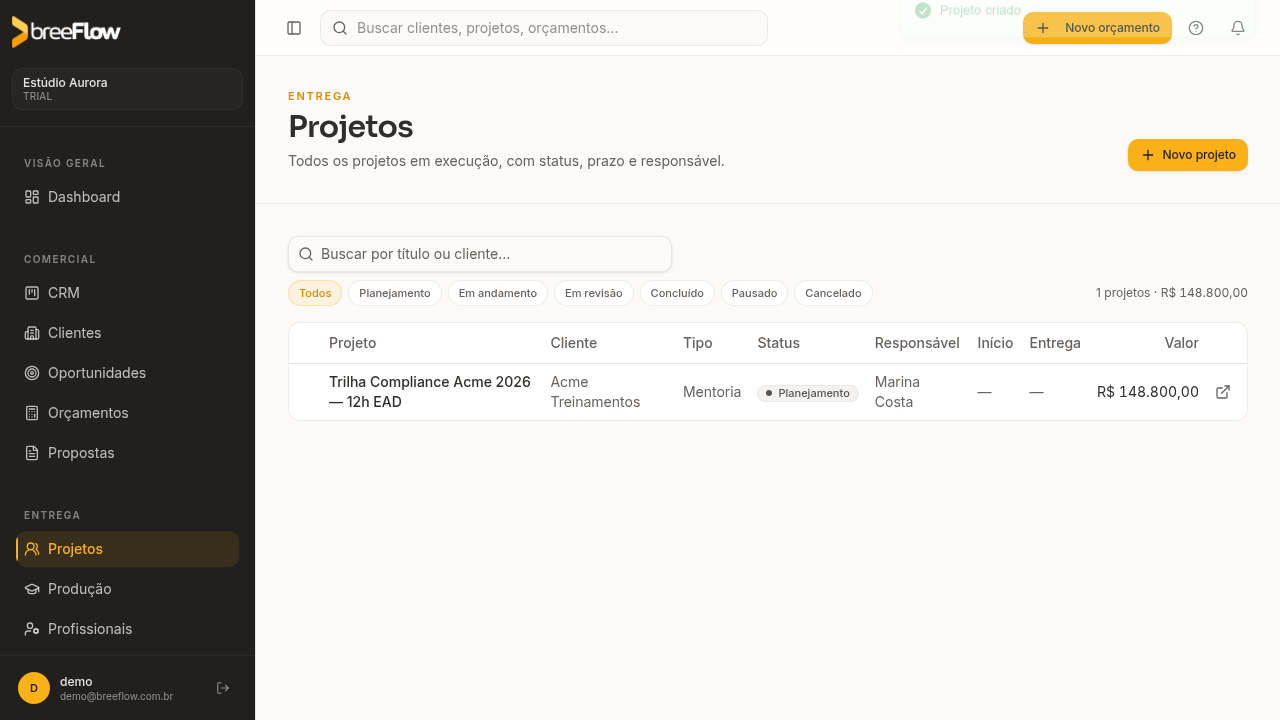The height and width of the screenshot is (720, 1280).
Task: Click the Valor column header
Action: pyautogui.click(x=1181, y=343)
